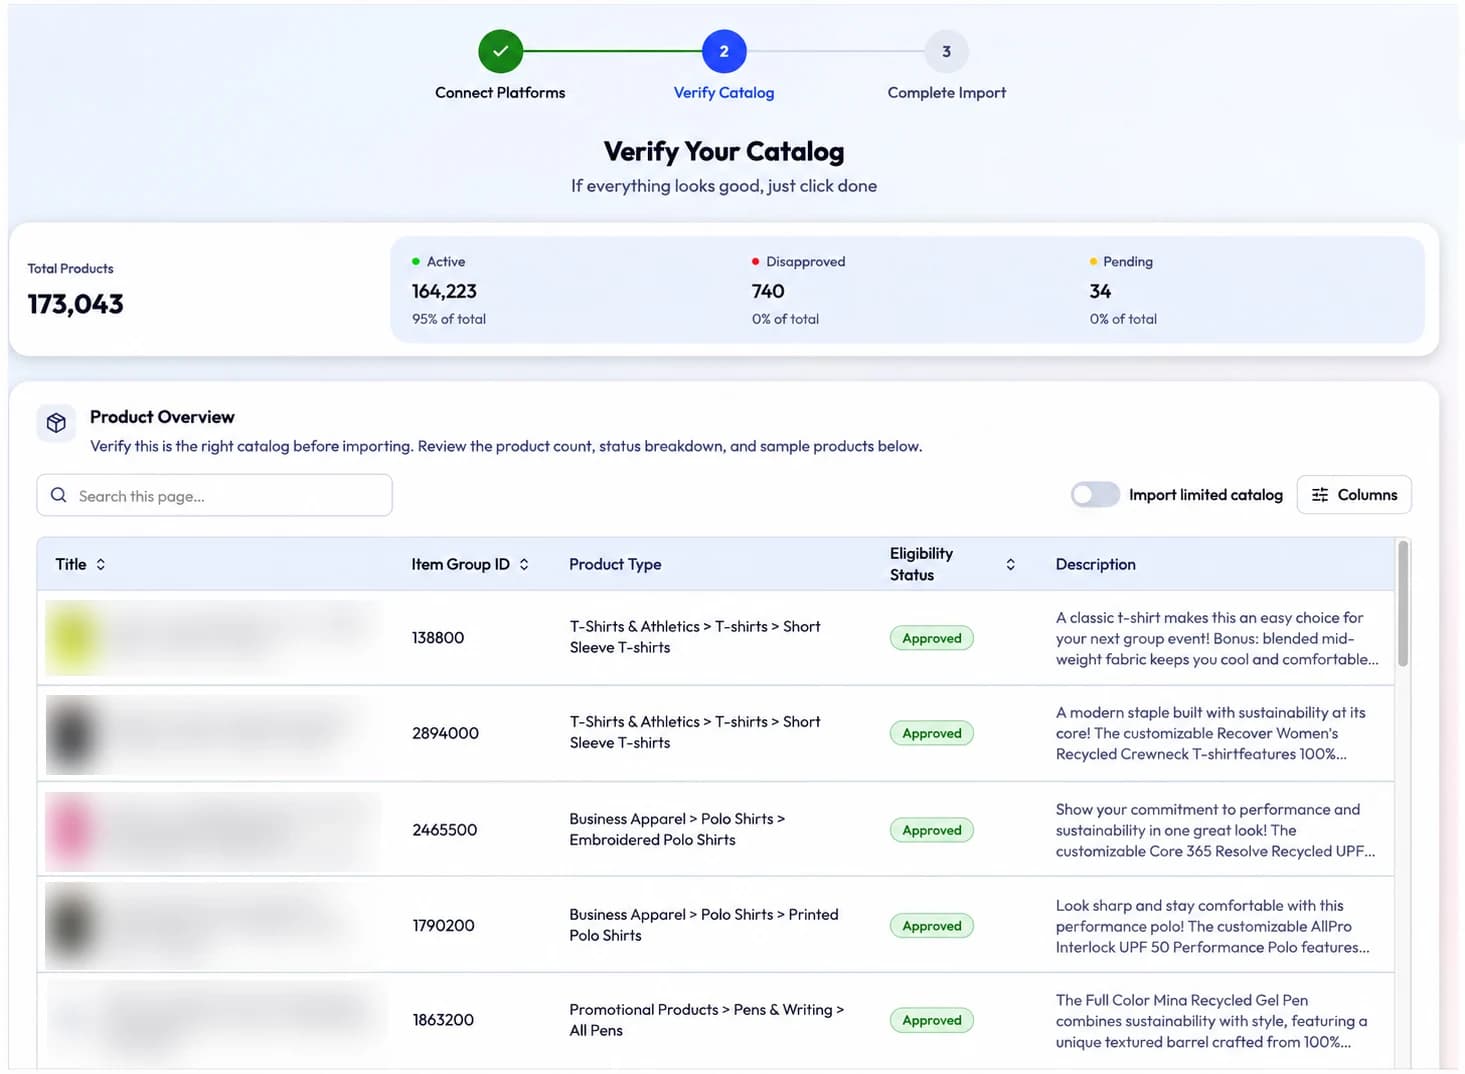Click the green checkmark Connect Platforms step

[500, 51]
